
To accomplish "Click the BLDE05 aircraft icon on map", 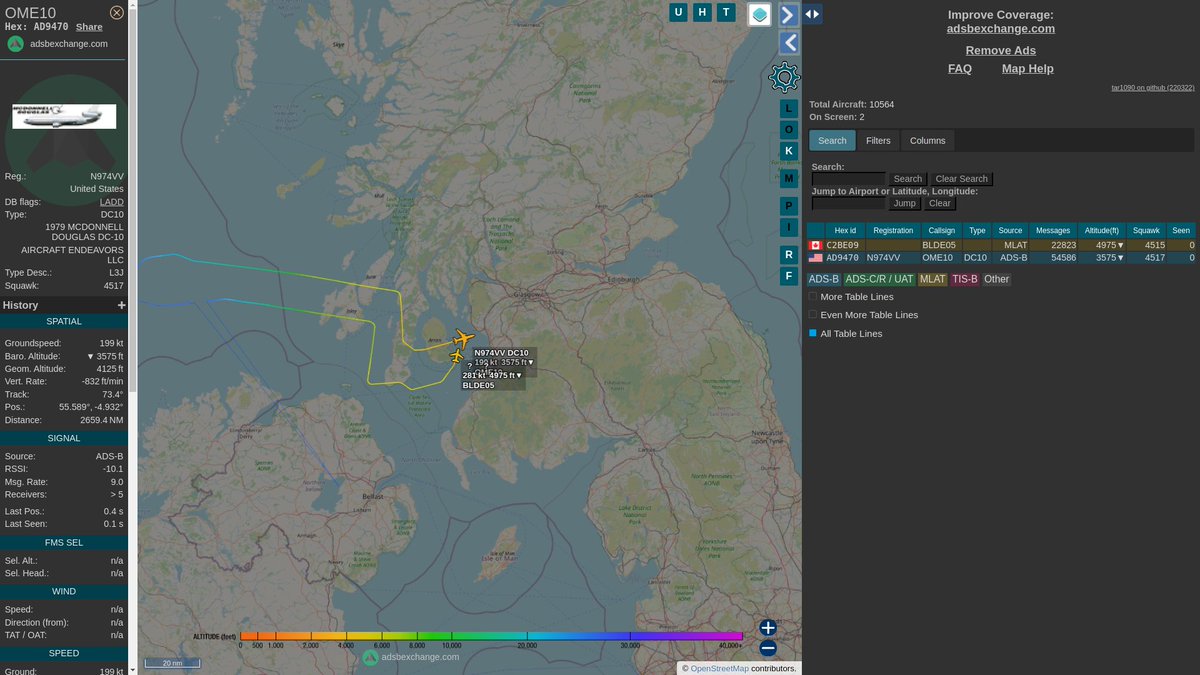I will 457,357.
